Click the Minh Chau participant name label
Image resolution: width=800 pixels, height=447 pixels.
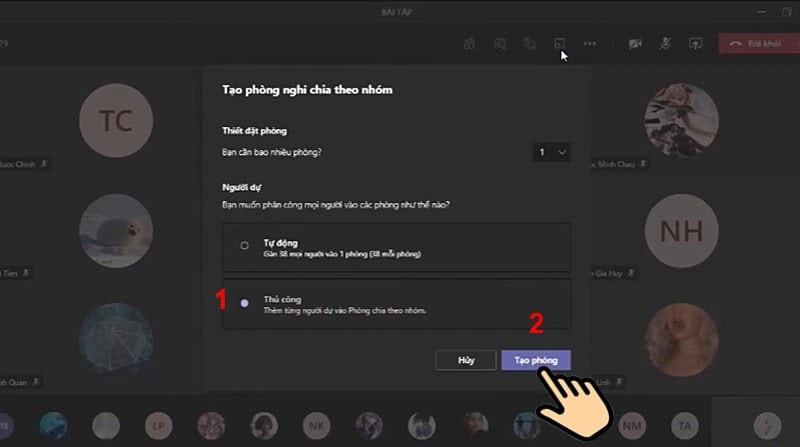tap(612, 164)
